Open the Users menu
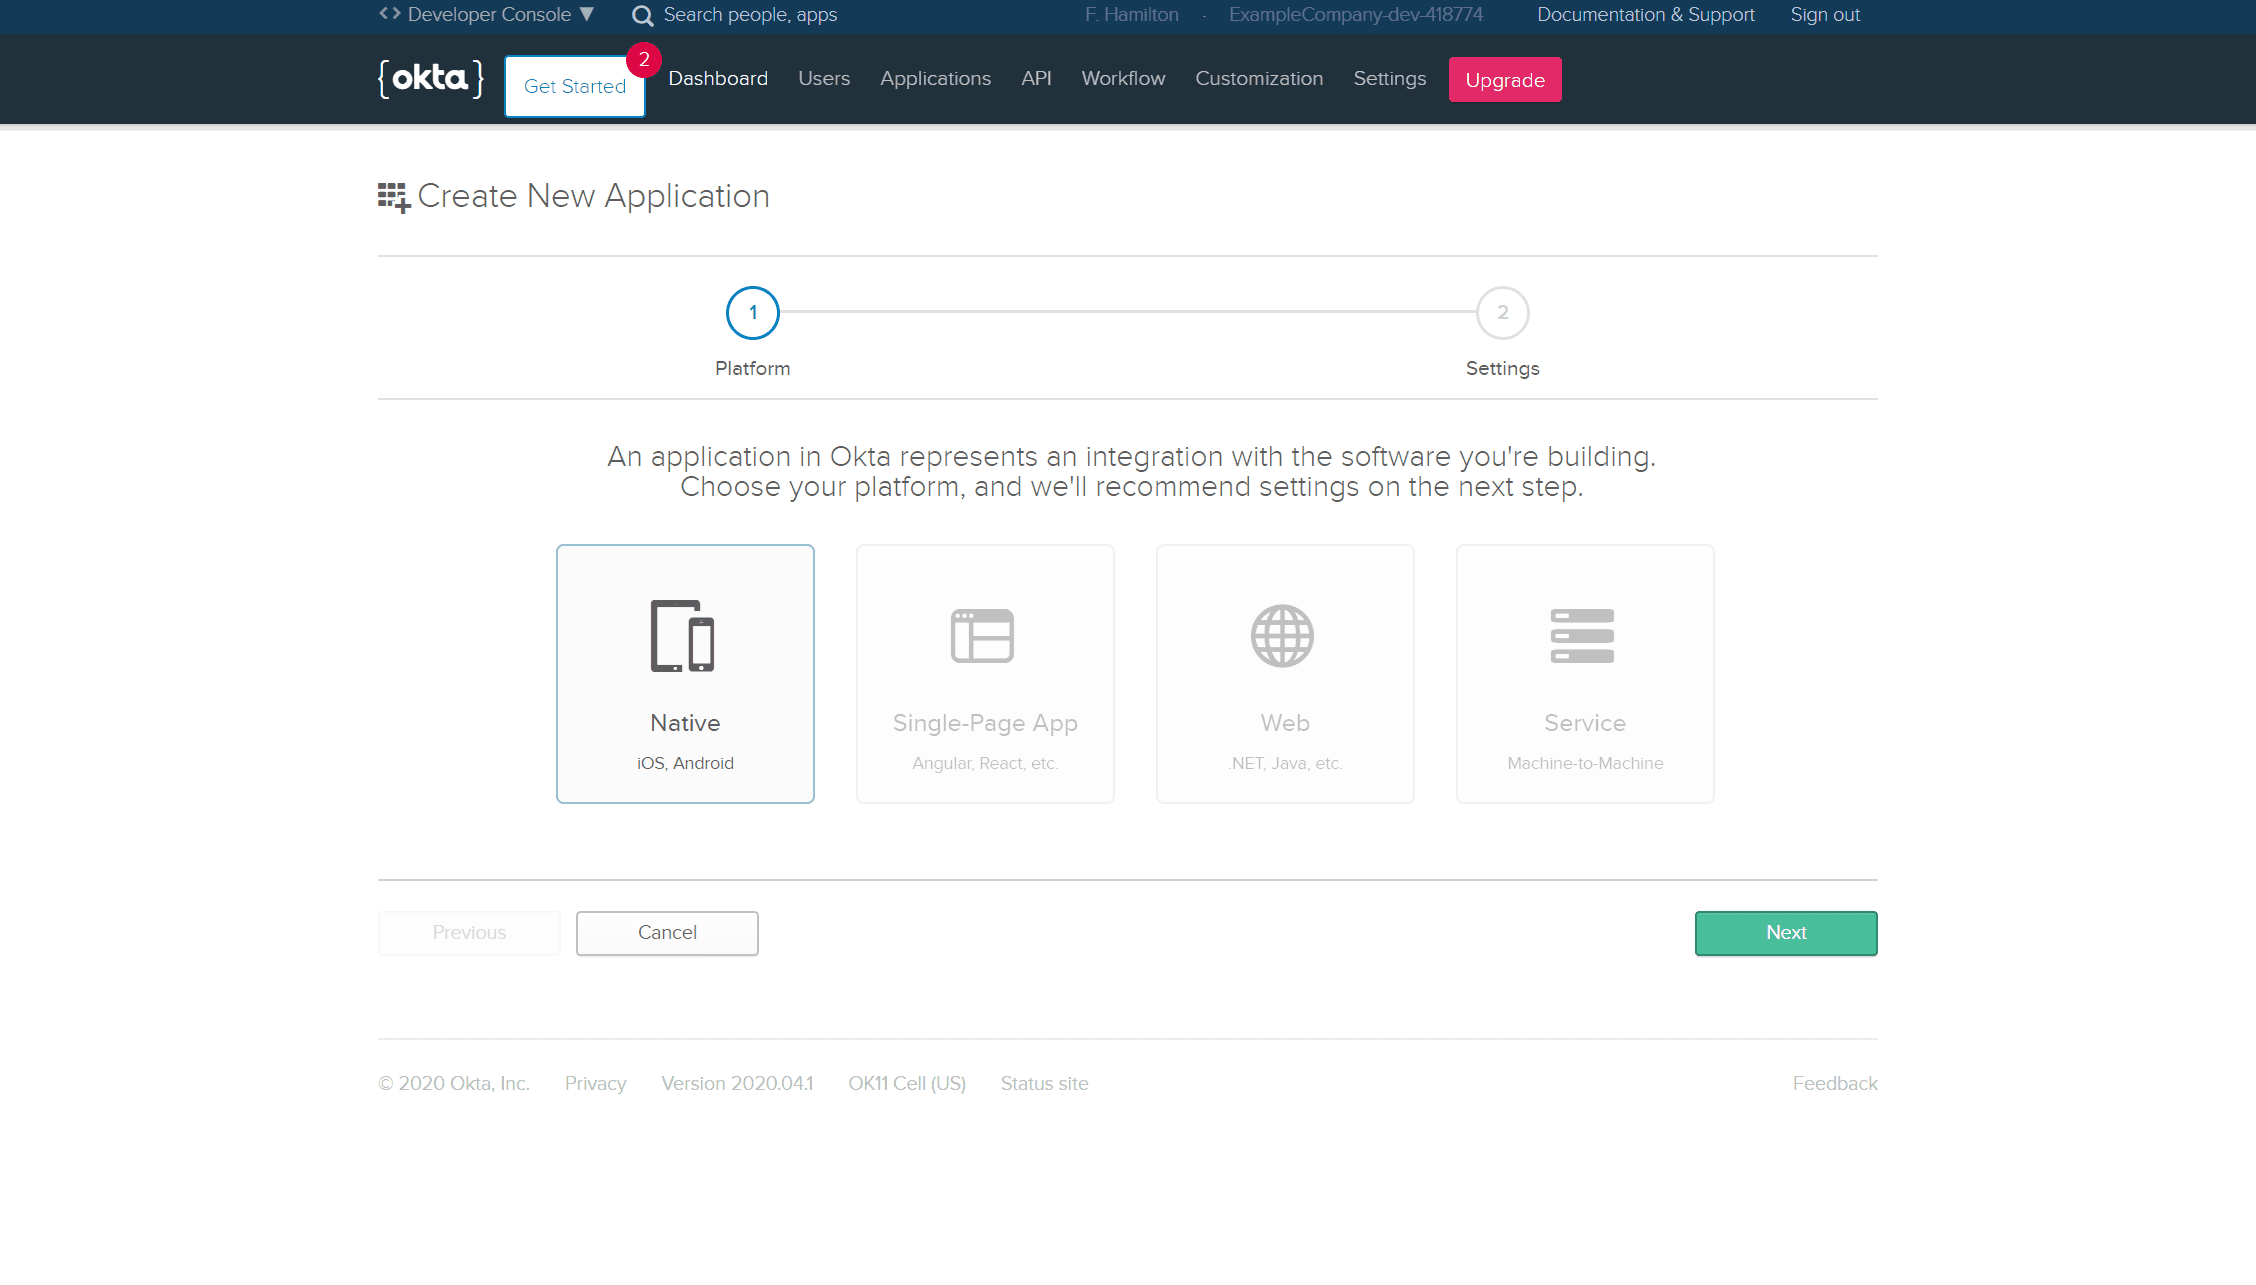This screenshot has height=1285, width=2256. (824, 78)
